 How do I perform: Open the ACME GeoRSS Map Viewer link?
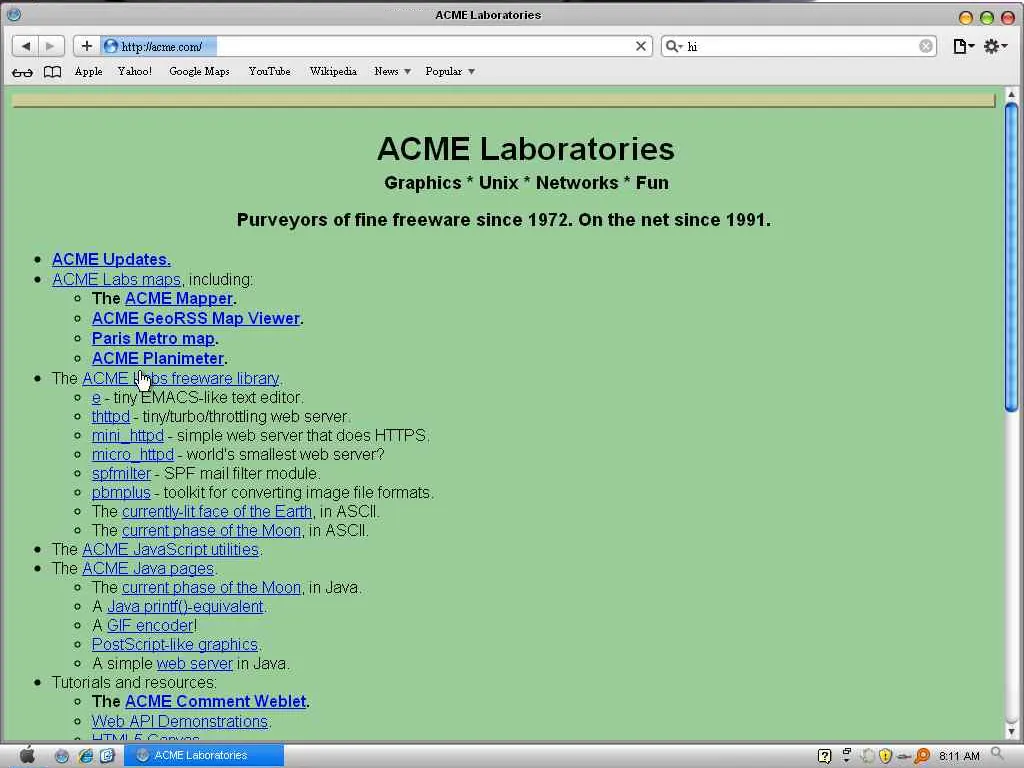point(196,318)
